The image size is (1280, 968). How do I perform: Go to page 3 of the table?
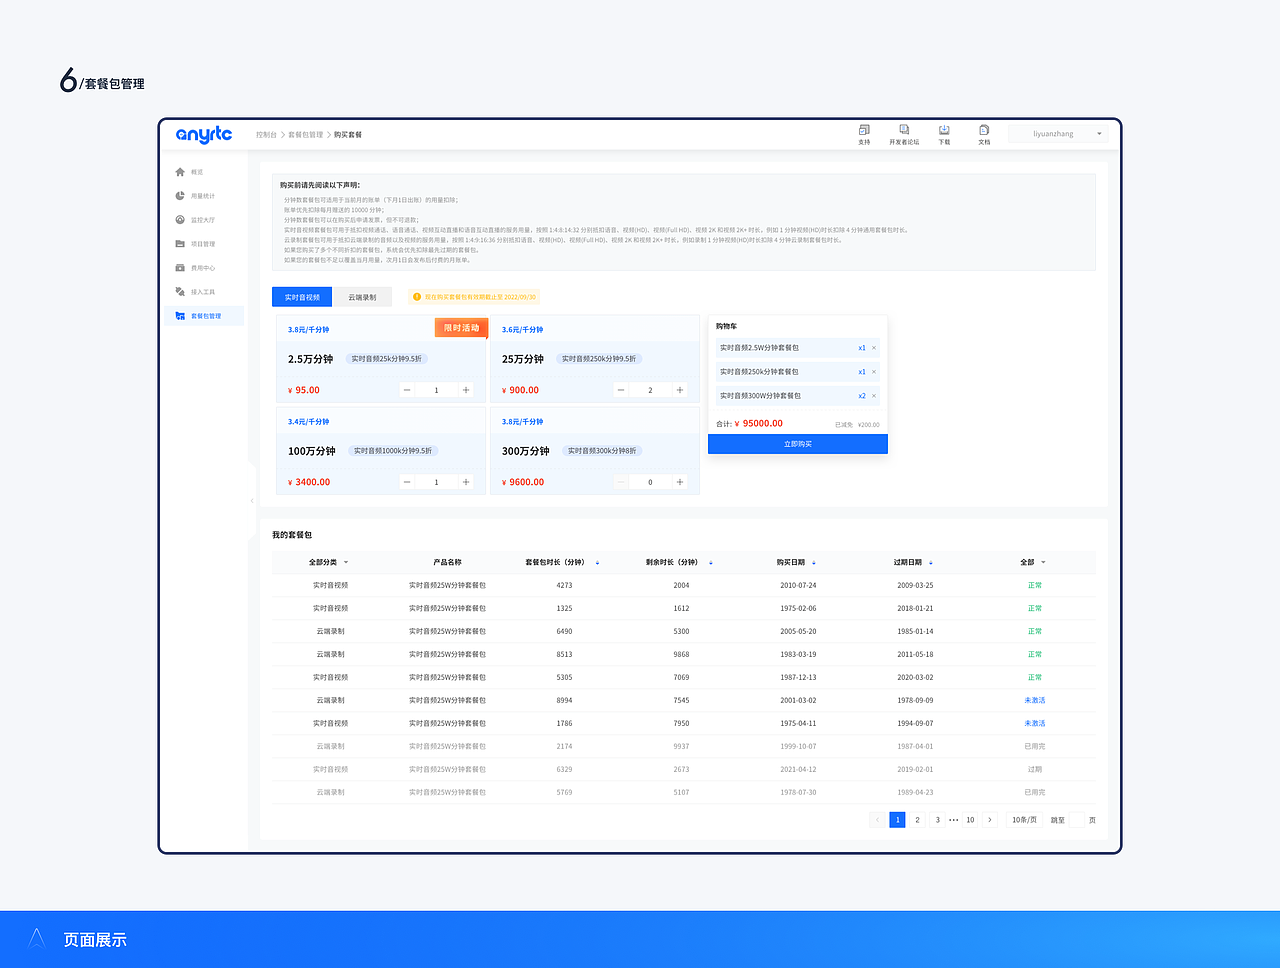[937, 820]
